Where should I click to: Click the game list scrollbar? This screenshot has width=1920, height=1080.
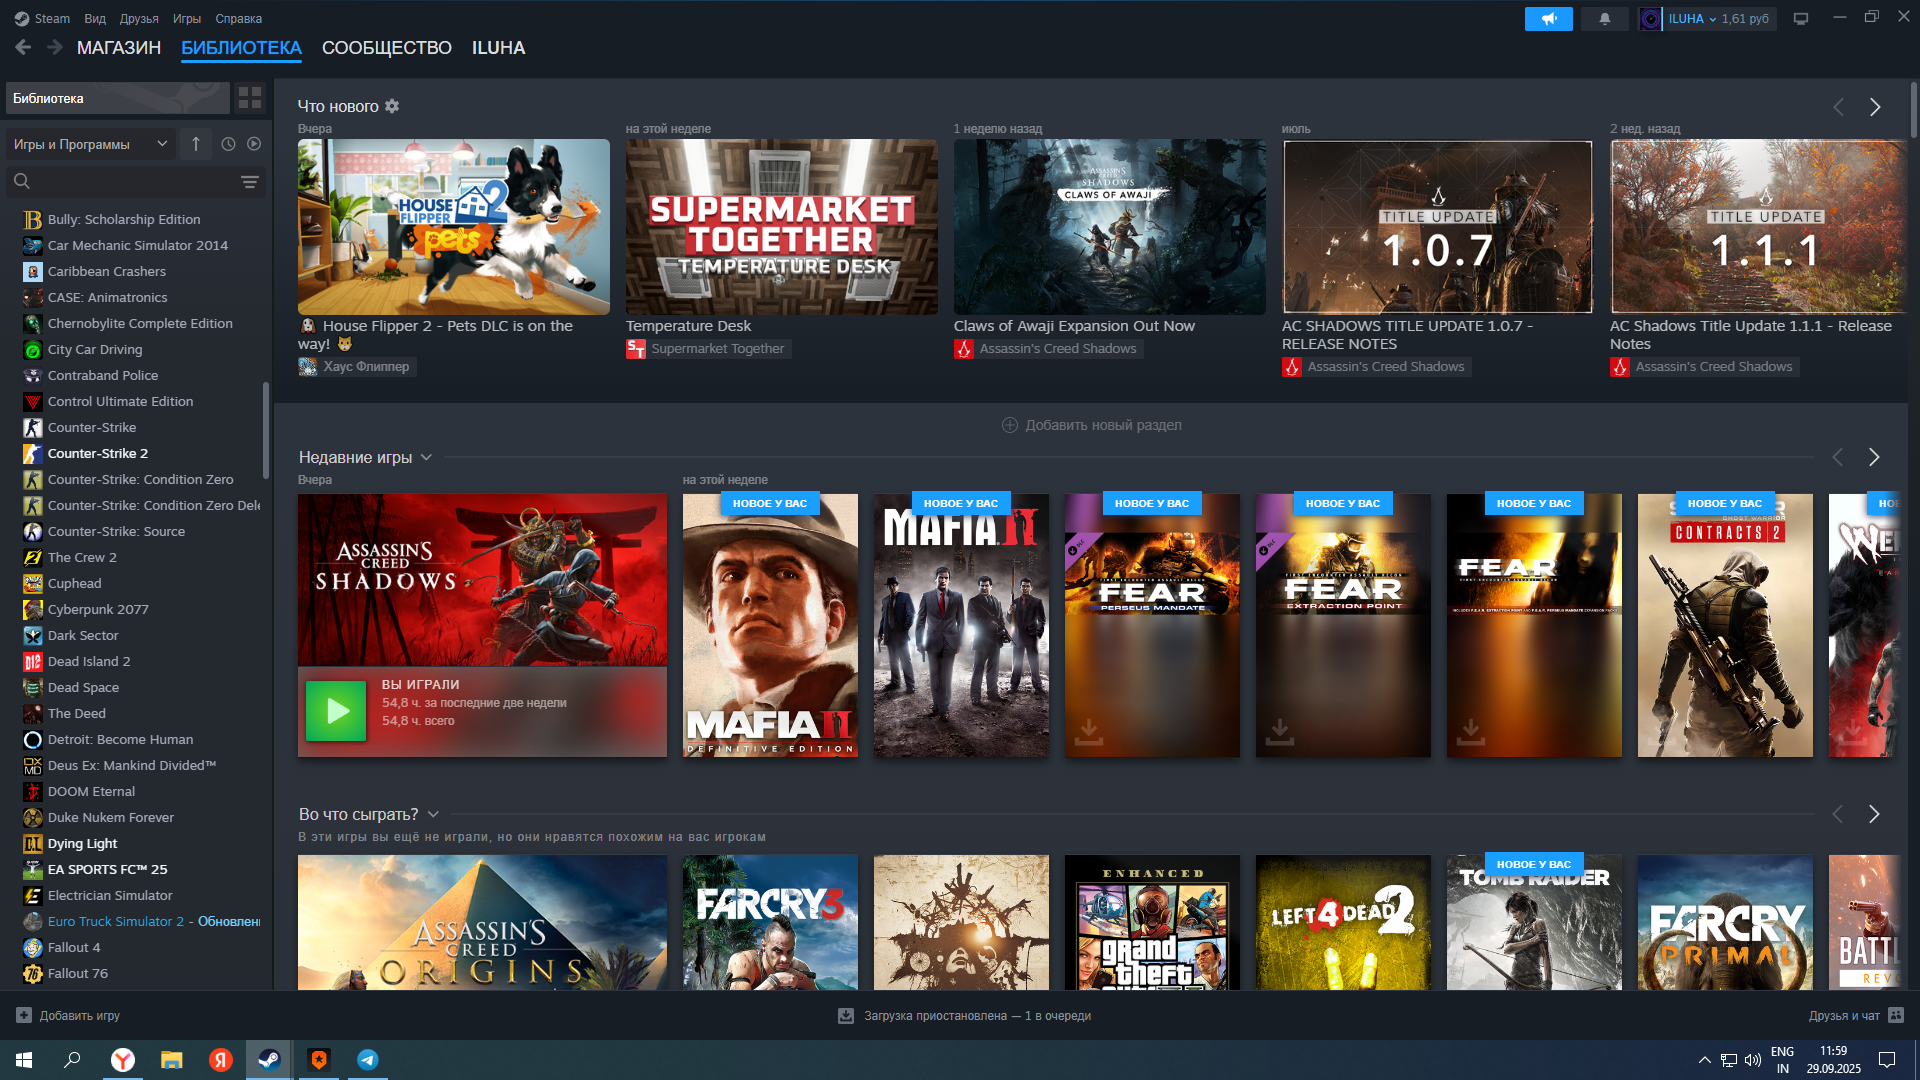tap(266, 430)
